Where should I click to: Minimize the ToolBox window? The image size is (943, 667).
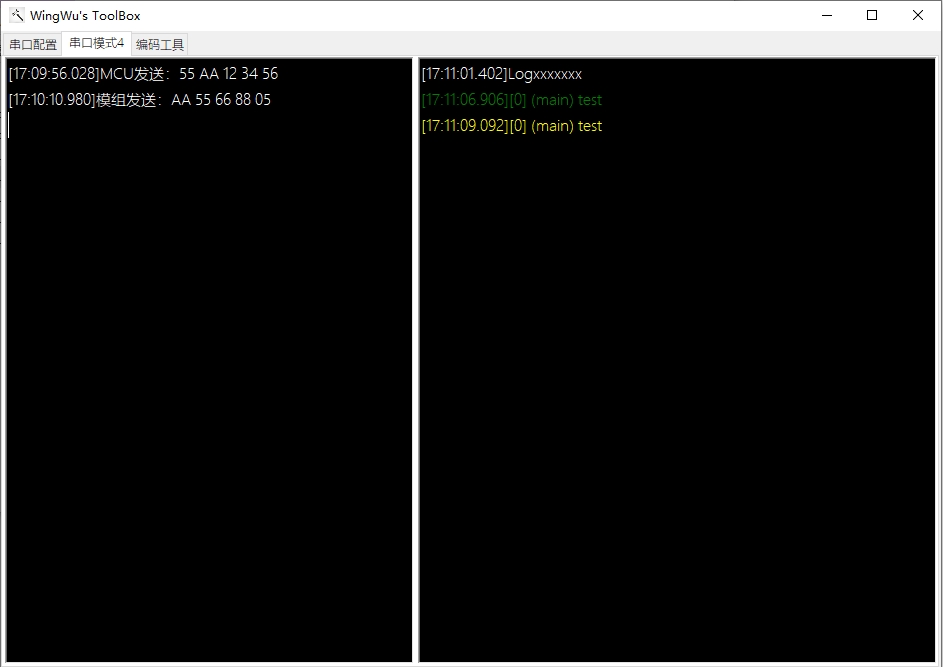827,15
